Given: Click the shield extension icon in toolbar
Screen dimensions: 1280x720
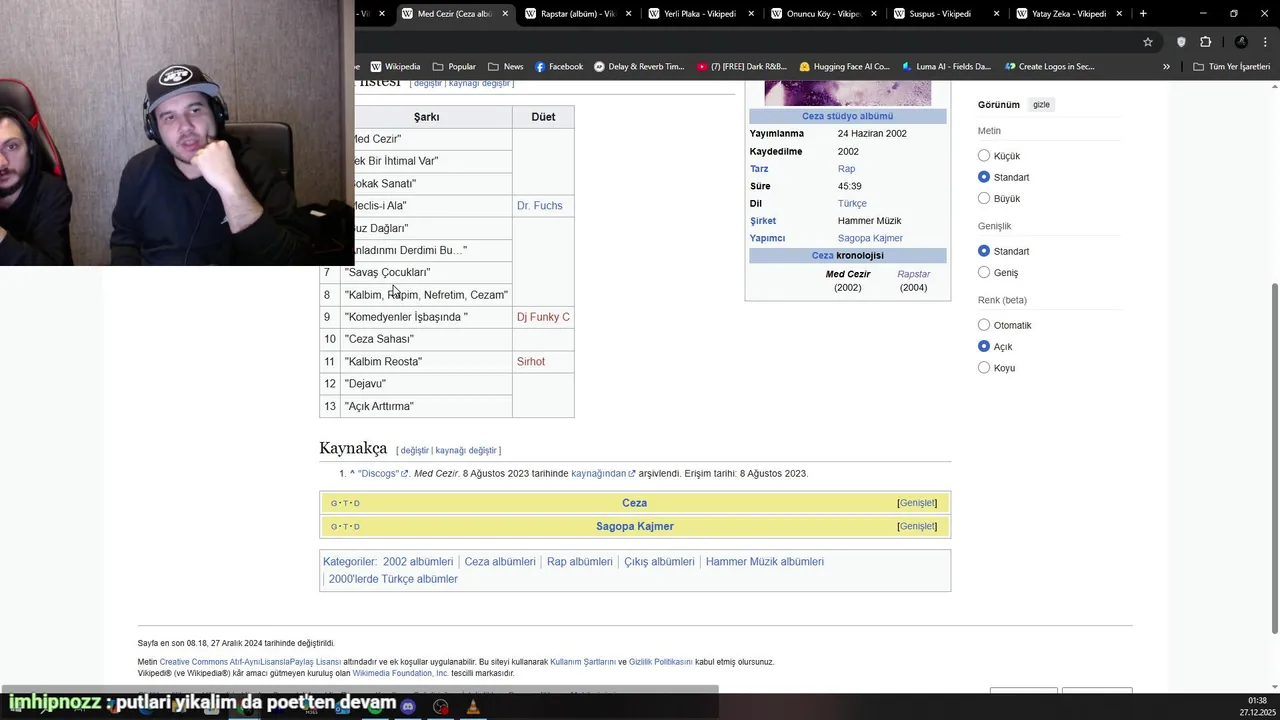Looking at the screenshot, I should pyautogui.click(x=1181, y=42).
